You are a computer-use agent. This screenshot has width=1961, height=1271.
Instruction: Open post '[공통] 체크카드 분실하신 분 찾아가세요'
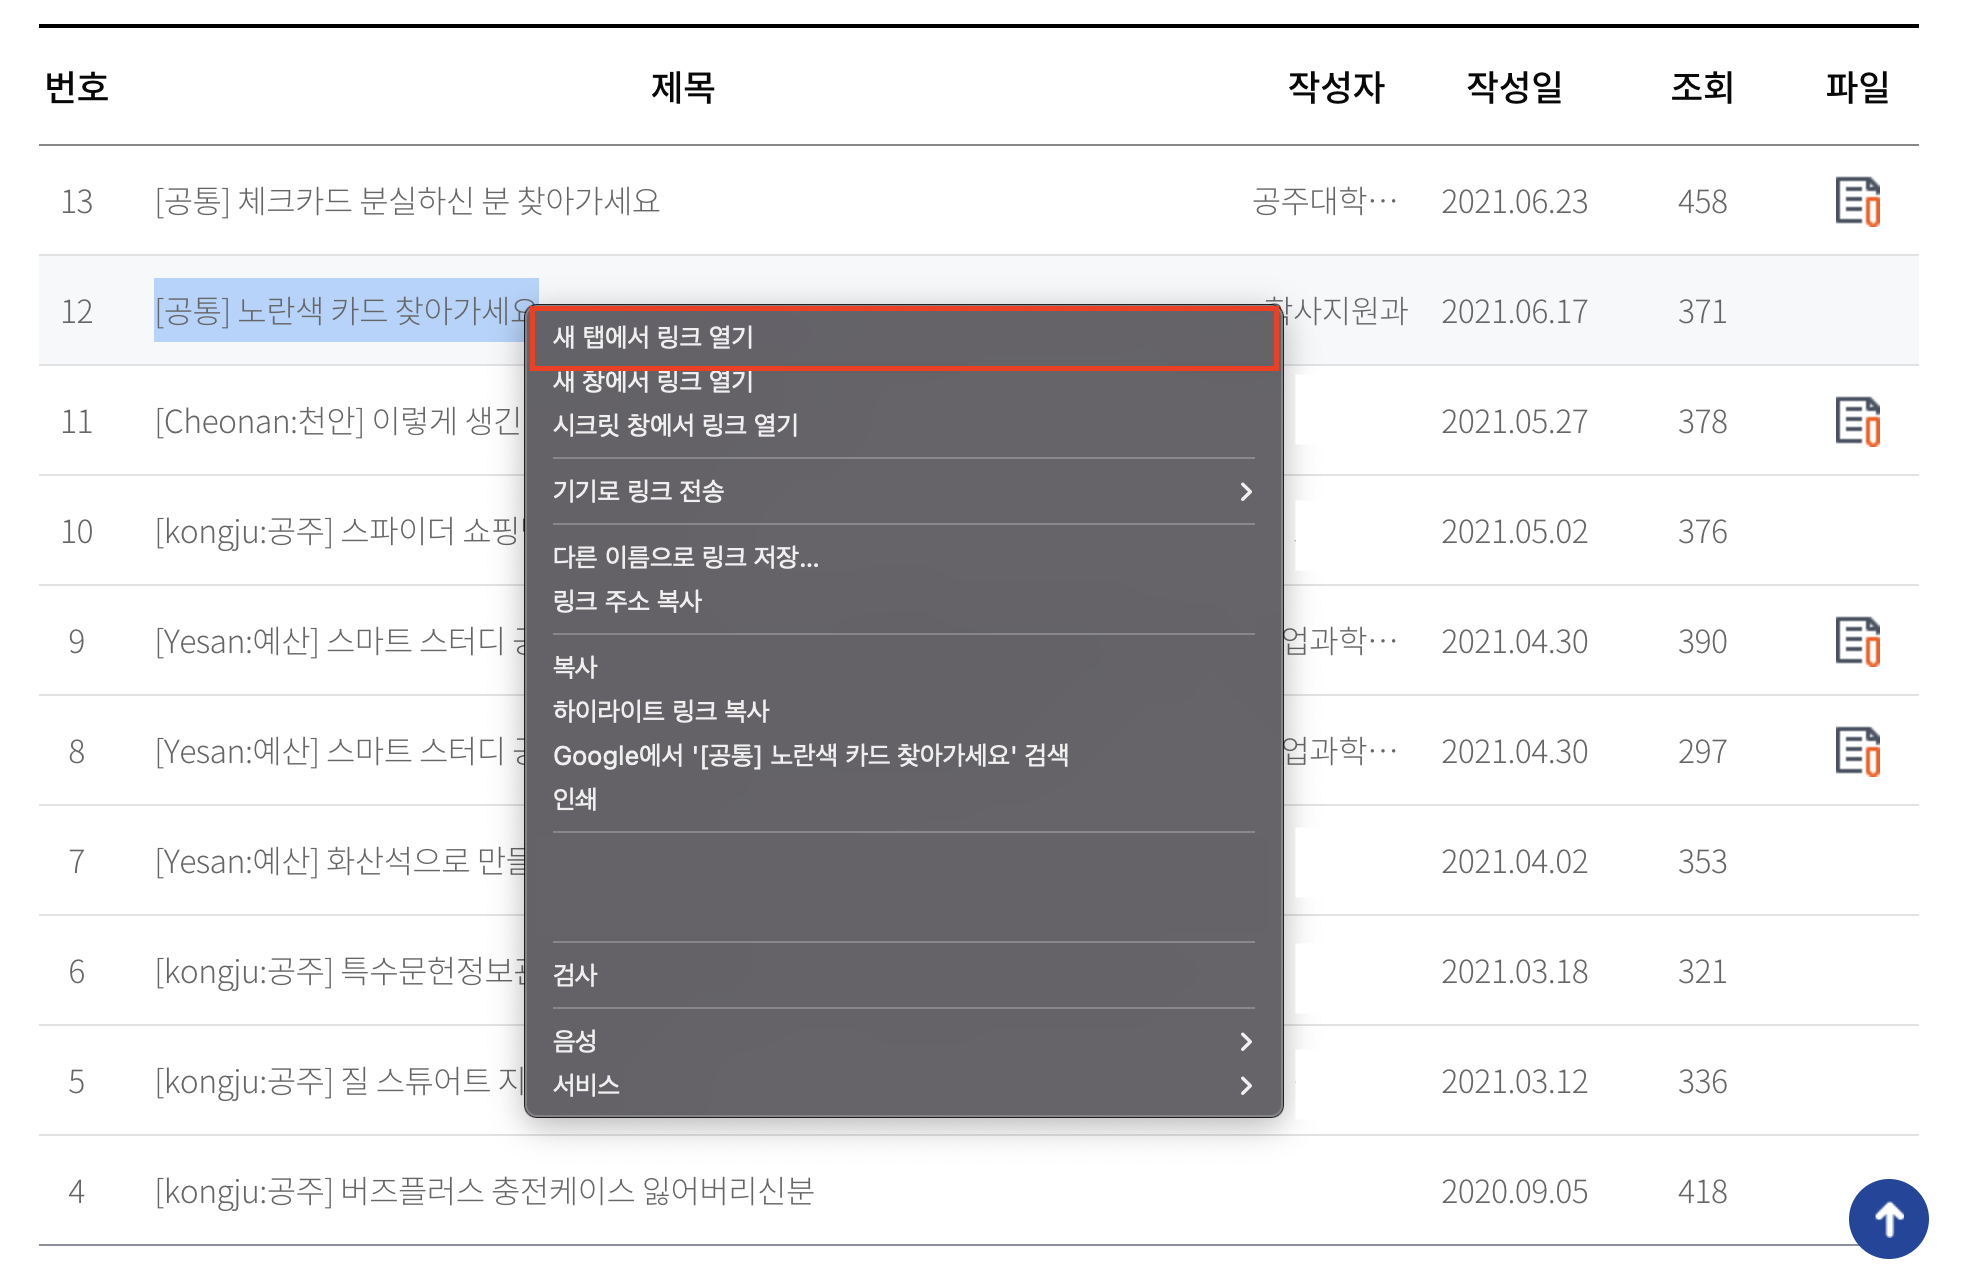[408, 201]
